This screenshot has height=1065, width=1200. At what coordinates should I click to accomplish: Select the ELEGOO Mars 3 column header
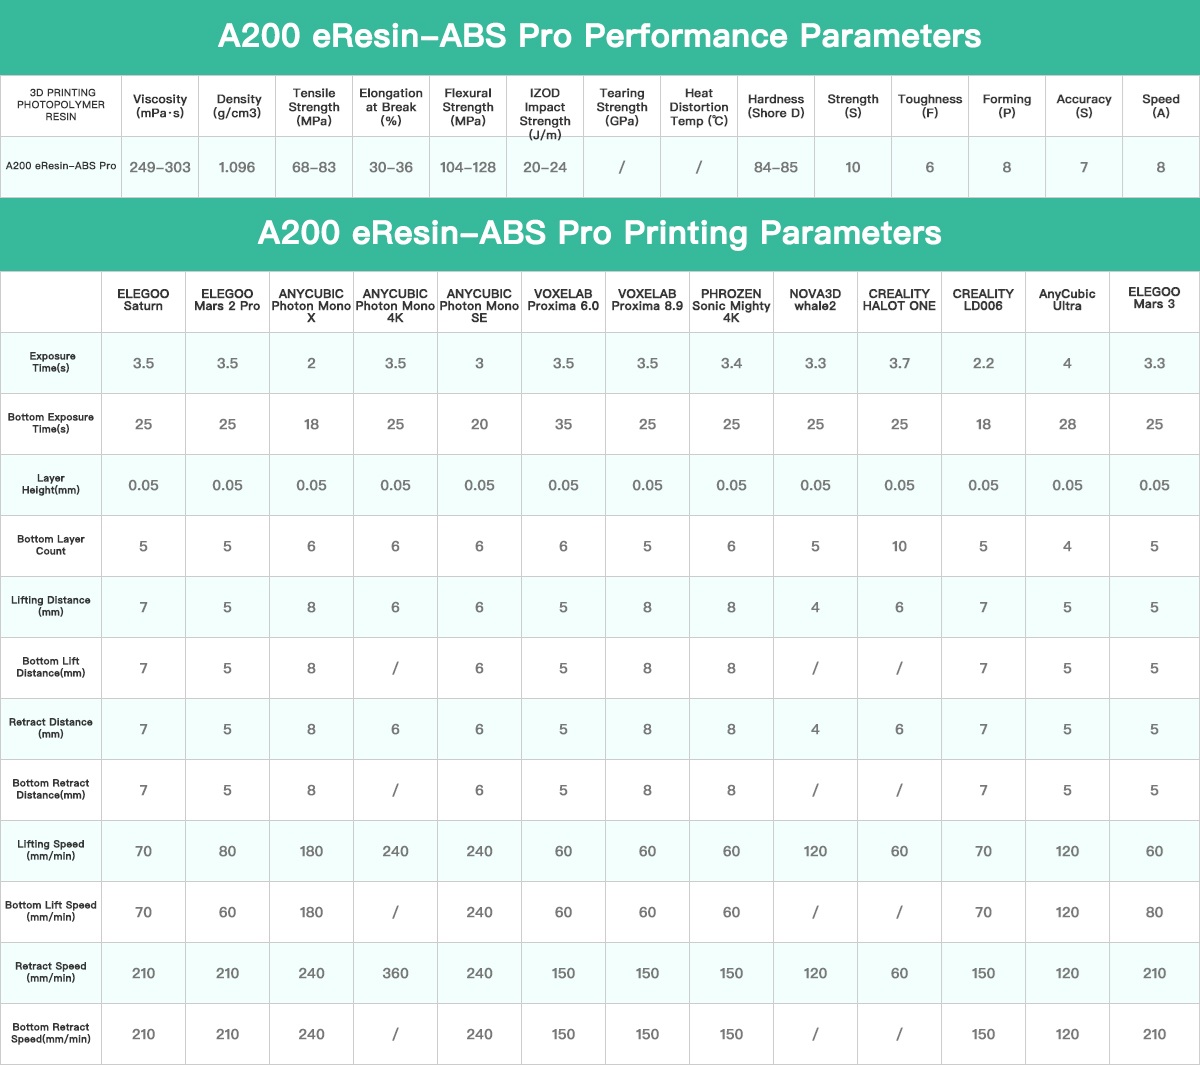tap(1154, 298)
